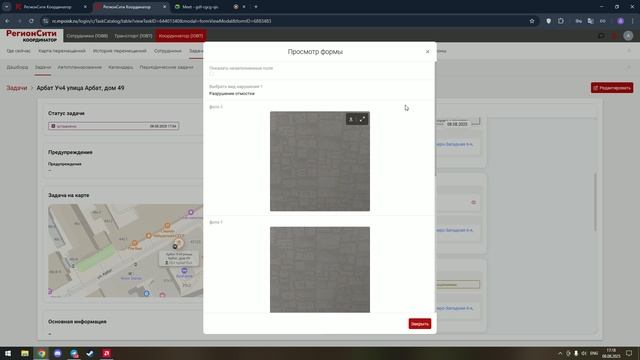Click the browser Forward arrow
The image size is (640, 360).
click(x=19, y=21)
